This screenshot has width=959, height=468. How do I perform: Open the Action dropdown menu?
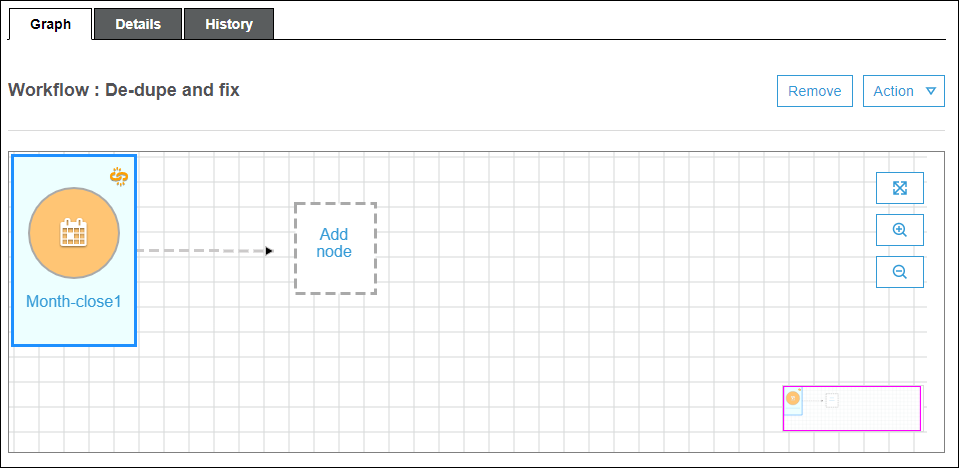click(x=903, y=91)
